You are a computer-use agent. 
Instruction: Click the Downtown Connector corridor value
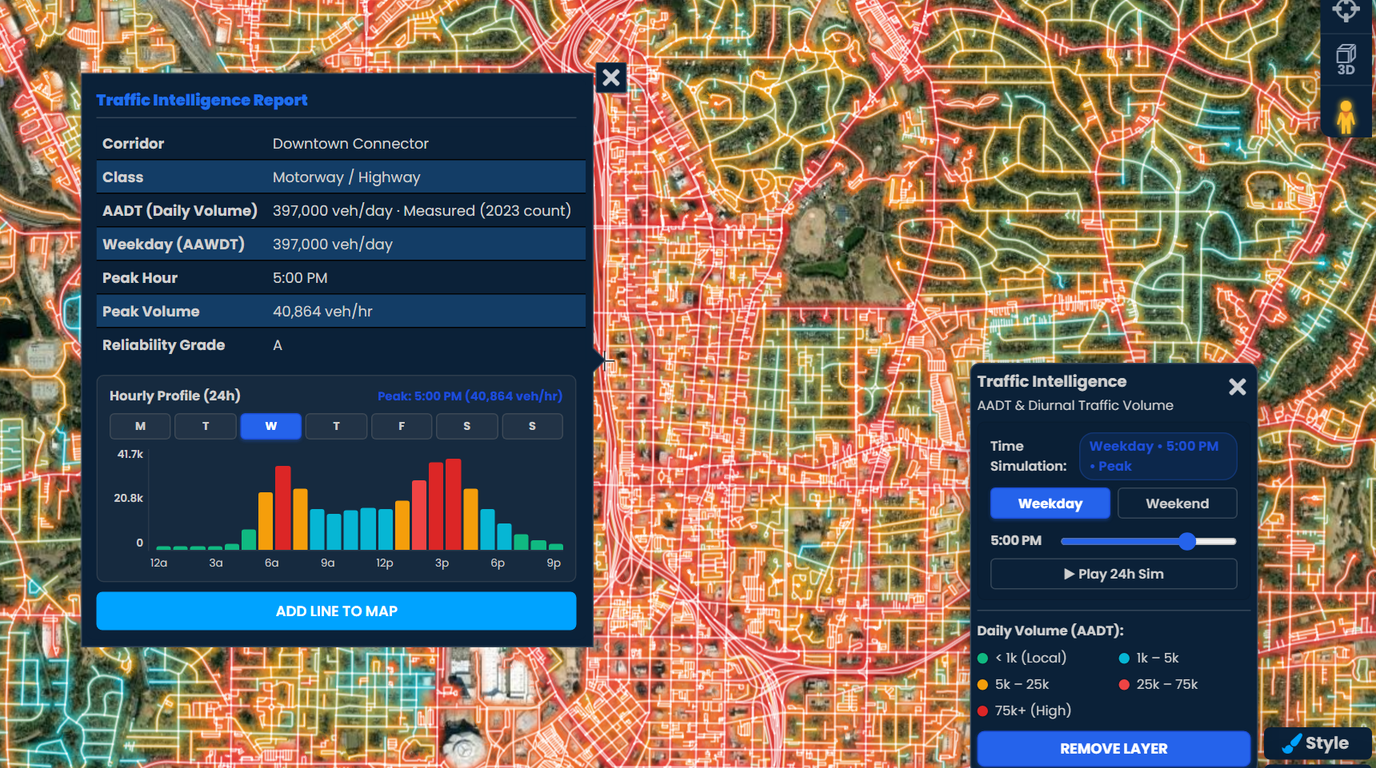point(350,144)
